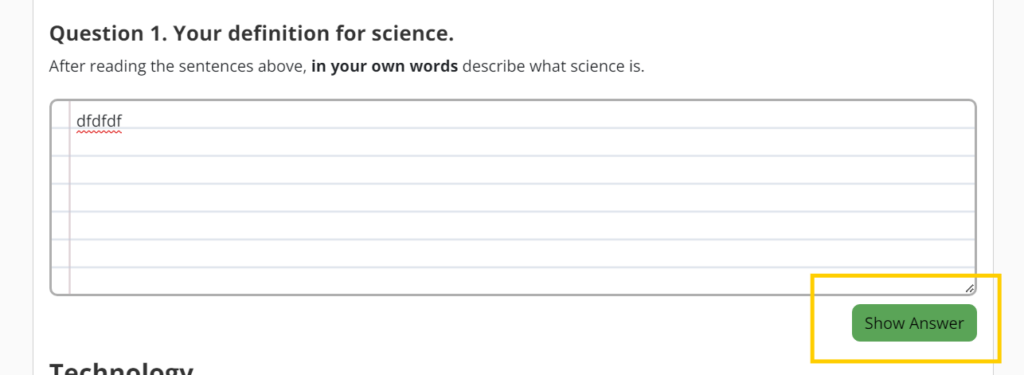Place cursor on the third ruled line
The width and height of the screenshot is (1024, 375).
click(522, 171)
